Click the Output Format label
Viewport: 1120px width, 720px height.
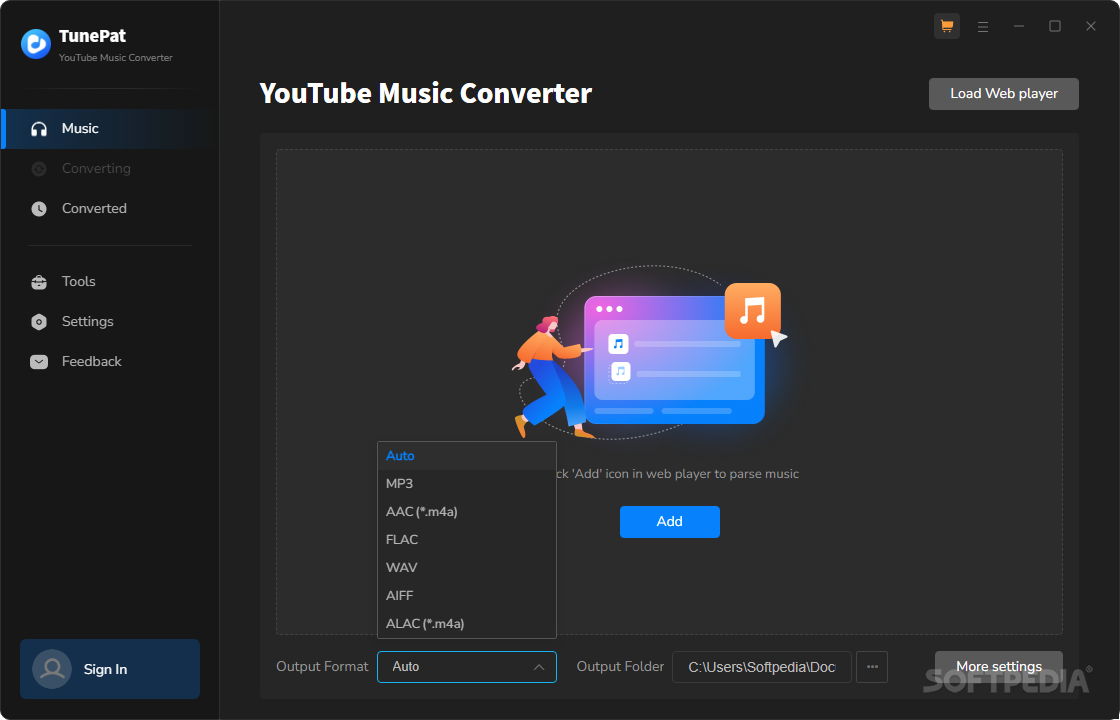[x=322, y=666]
